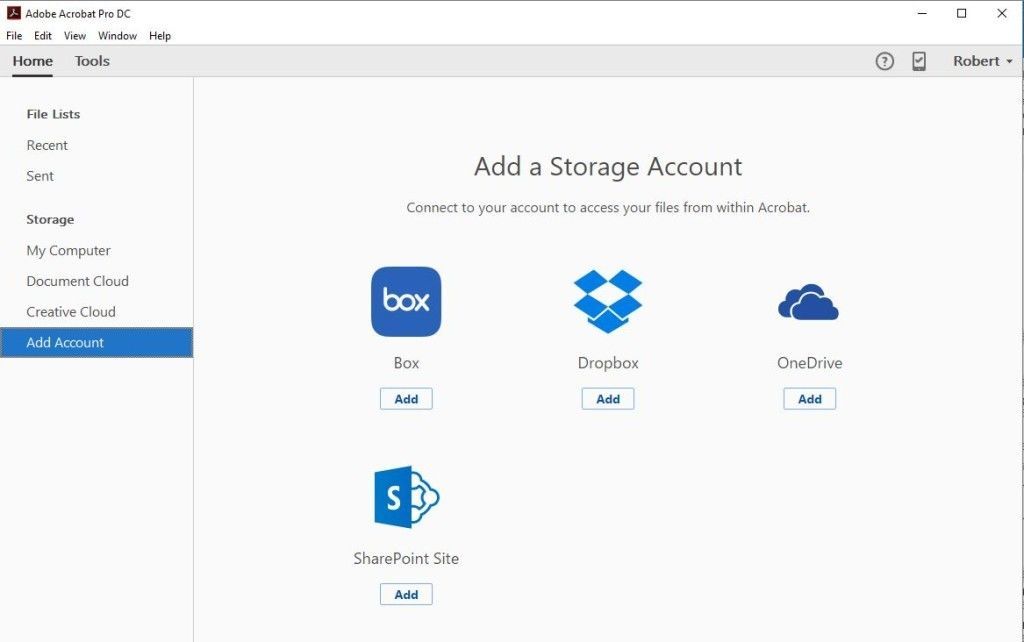Image resolution: width=1024 pixels, height=642 pixels.
Task: Click the Adobe Acrobat title bar icon
Action: 14,13
